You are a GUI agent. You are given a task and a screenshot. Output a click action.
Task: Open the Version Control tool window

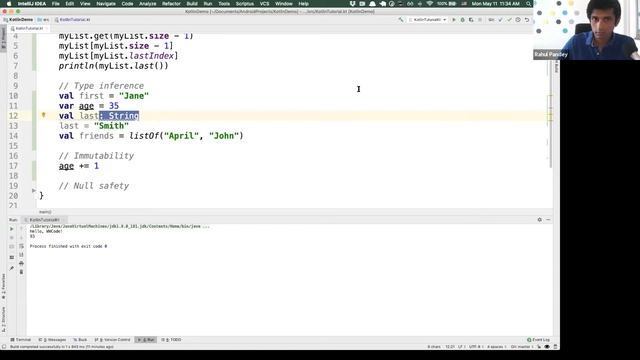pos(112,340)
